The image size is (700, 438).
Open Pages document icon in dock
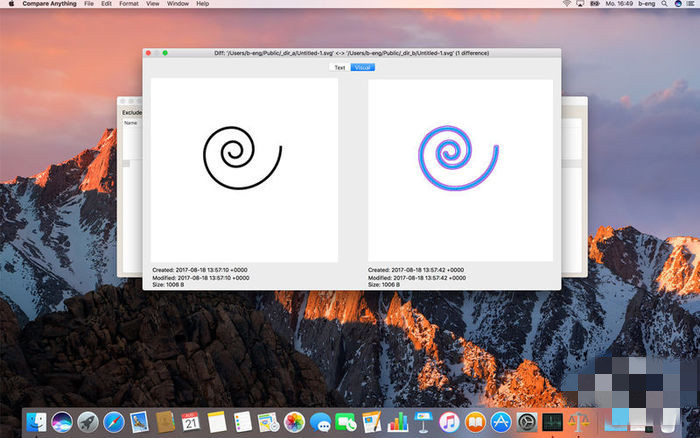[x=371, y=422]
